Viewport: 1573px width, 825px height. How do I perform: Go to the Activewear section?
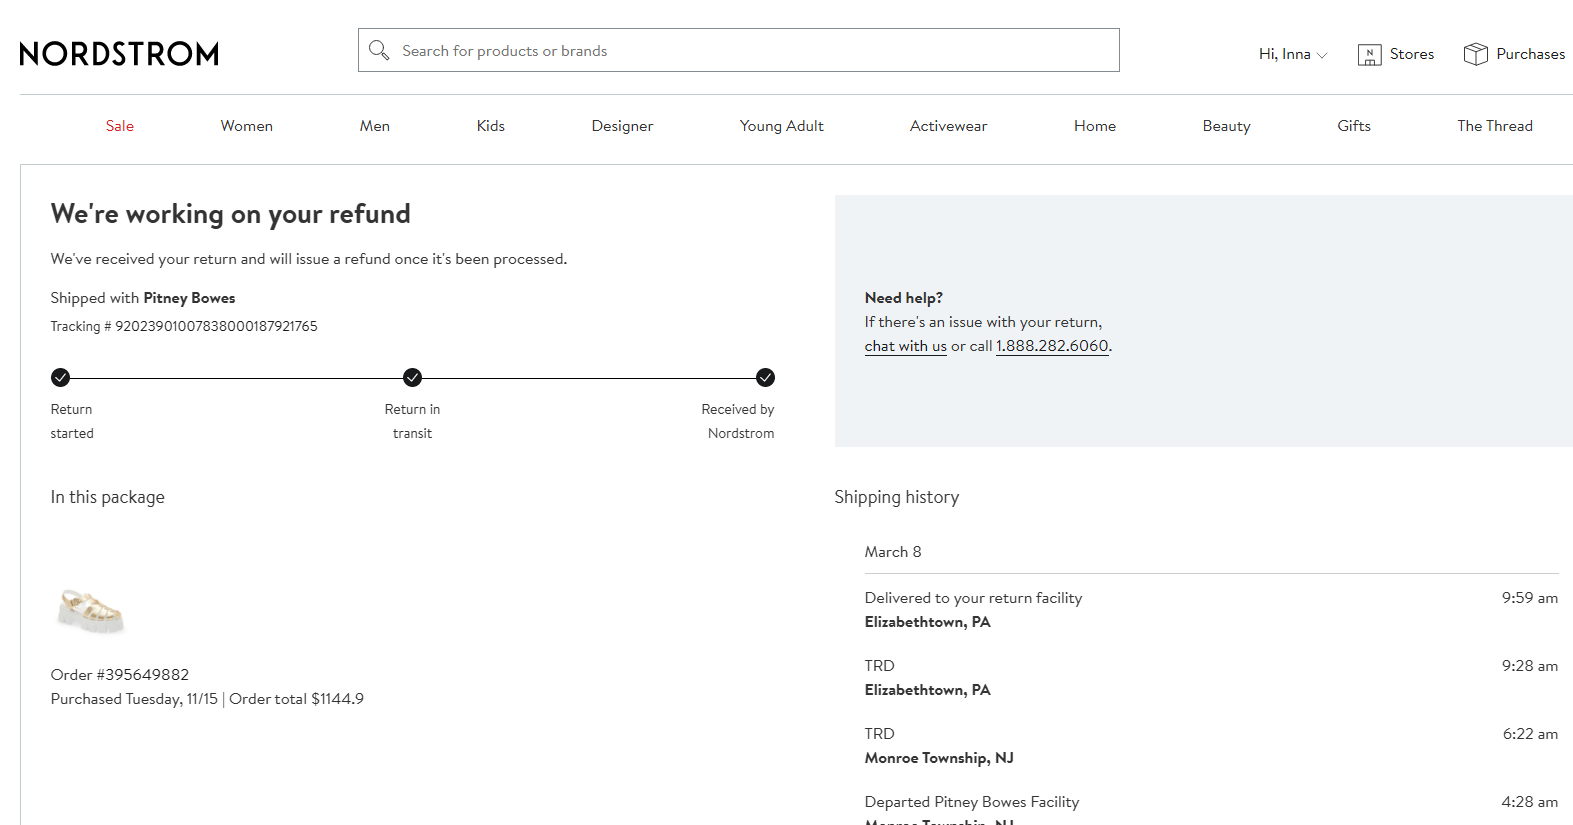coord(948,126)
